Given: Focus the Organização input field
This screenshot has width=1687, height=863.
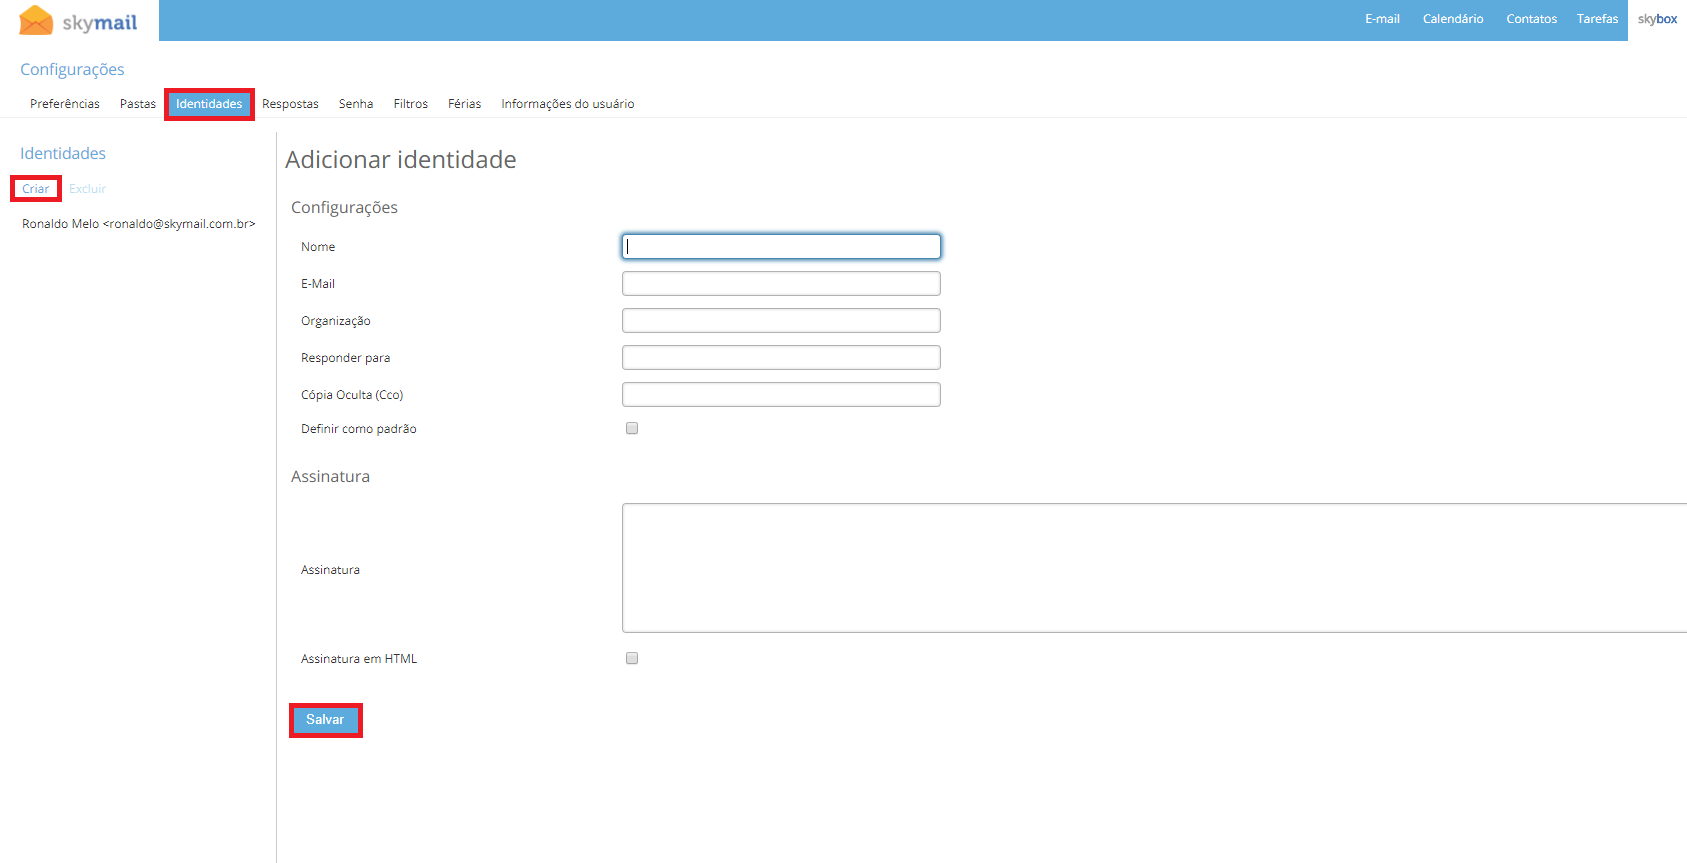Looking at the screenshot, I should tap(780, 321).
